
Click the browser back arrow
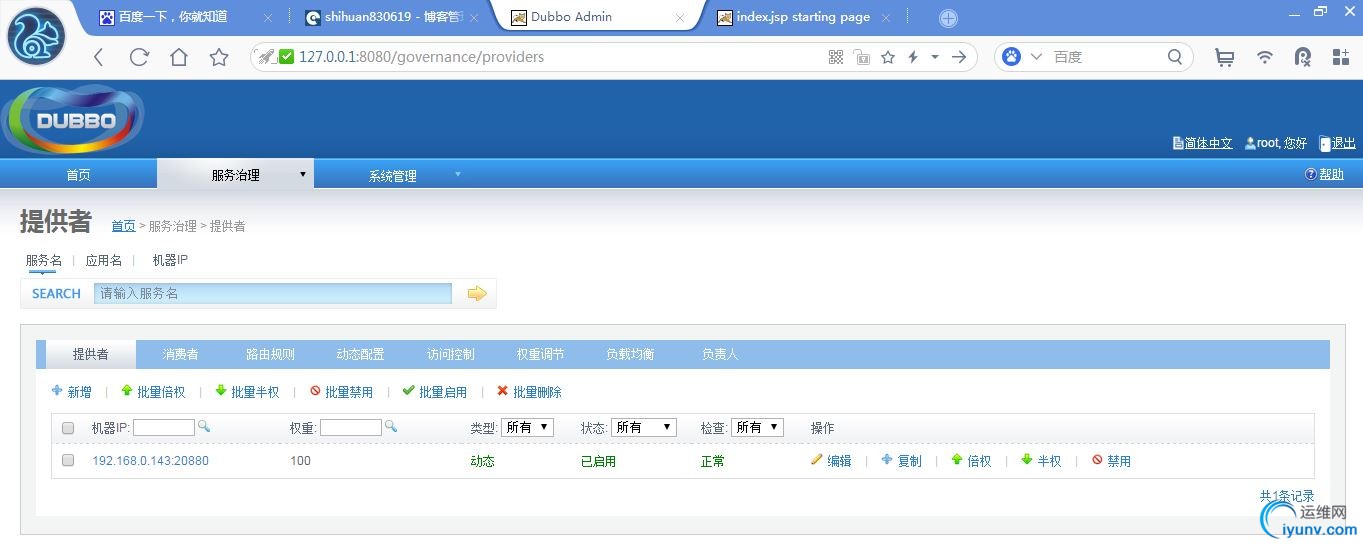(x=98, y=57)
